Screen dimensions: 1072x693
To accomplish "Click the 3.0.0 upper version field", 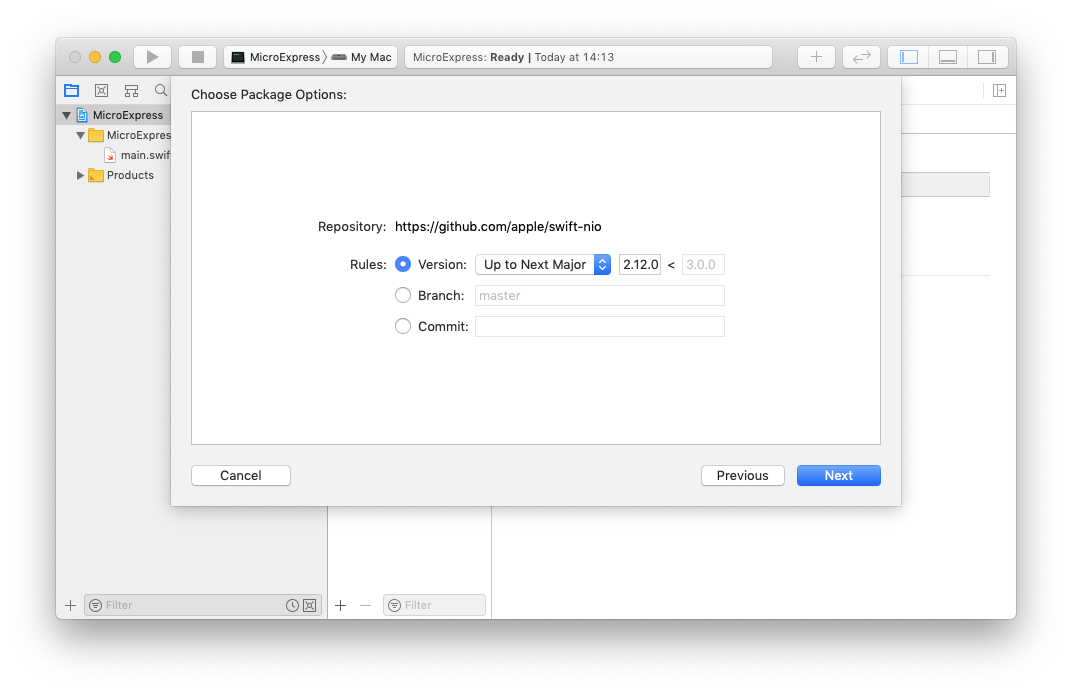I will (x=703, y=264).
